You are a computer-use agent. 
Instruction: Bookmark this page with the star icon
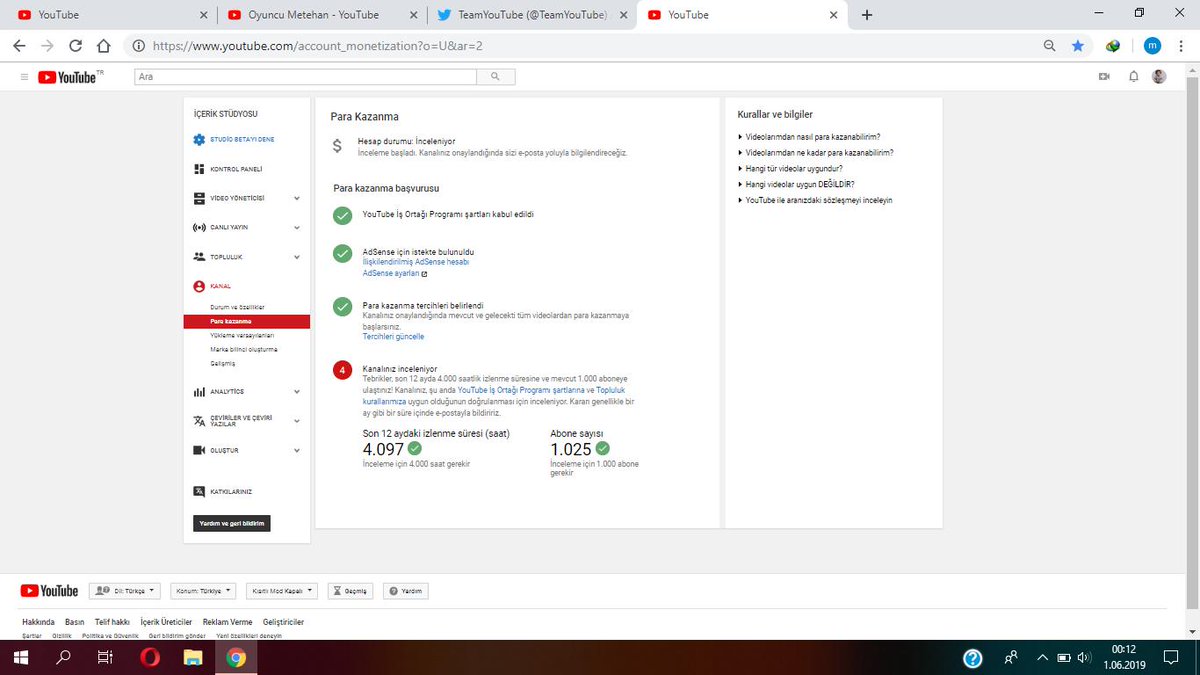click(1077, 45)
